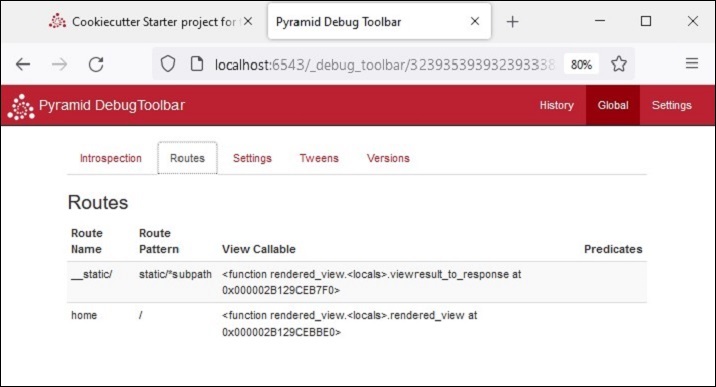Click the Routes heading

[x=98, y=202]
